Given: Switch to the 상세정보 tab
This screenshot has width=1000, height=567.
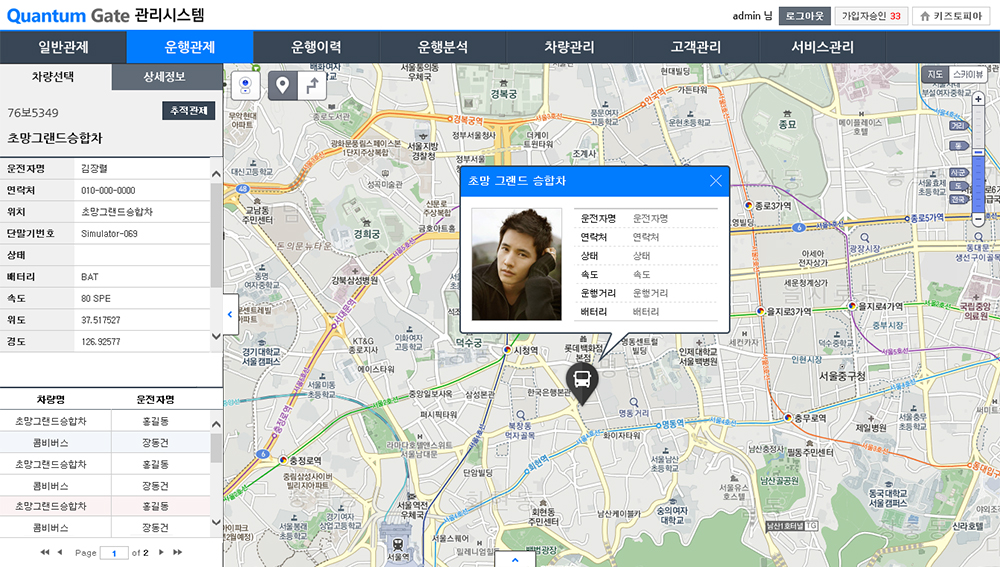Looking at the screenshot, I should click(x=167, y=77).
